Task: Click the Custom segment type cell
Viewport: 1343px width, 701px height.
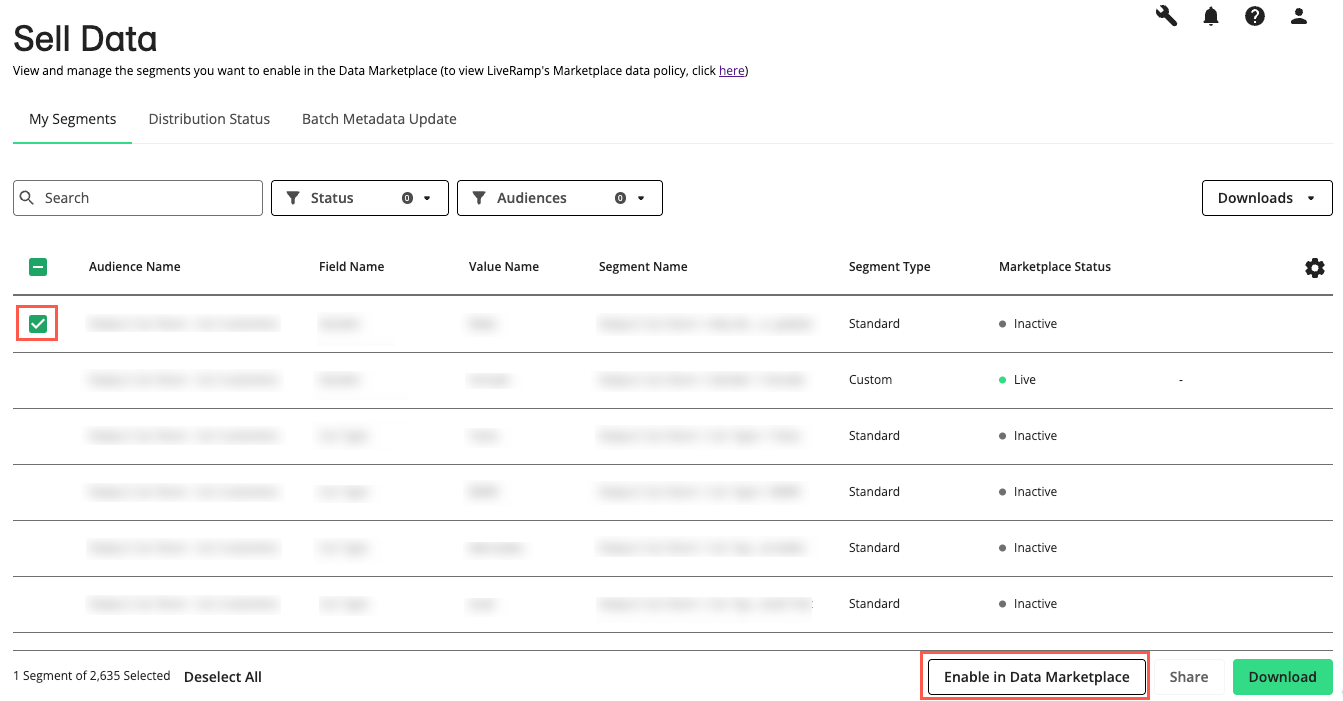Action: (x=870, y=380)
